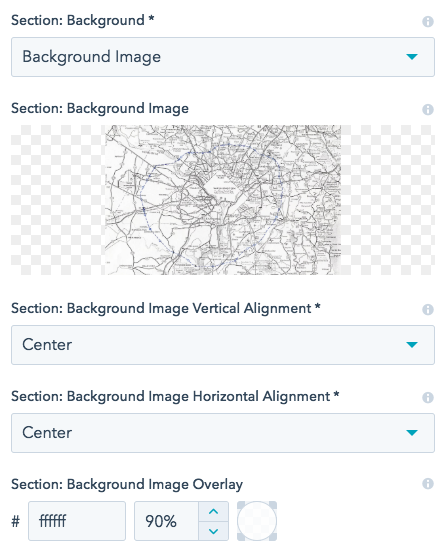Click info icon next to Vertical Alignment

428,310
